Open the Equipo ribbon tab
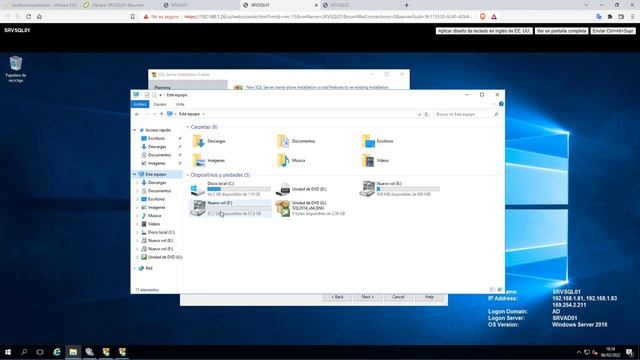 click(160, 104)
